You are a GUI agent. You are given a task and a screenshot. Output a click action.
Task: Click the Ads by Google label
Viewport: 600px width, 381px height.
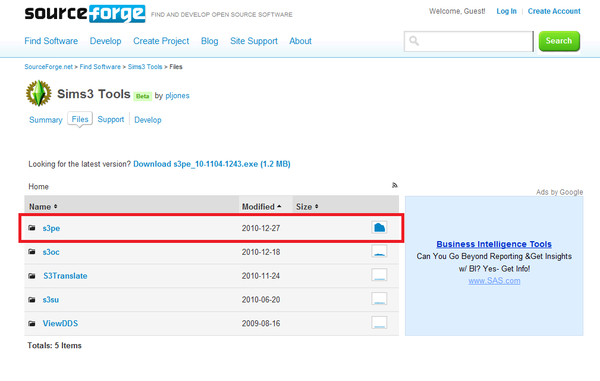coord(559,192)
